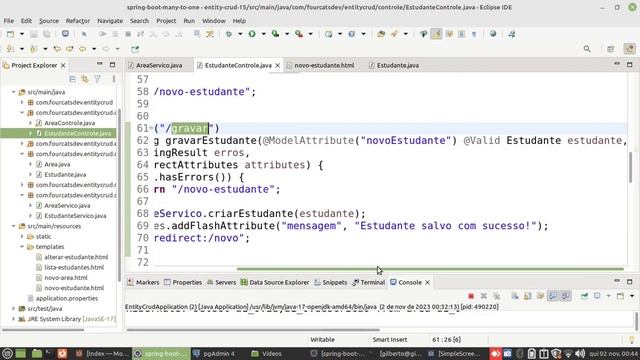Click the New wizard toolbar icon
The height and width of the screenshot is (360, 640).
[11, 34]
